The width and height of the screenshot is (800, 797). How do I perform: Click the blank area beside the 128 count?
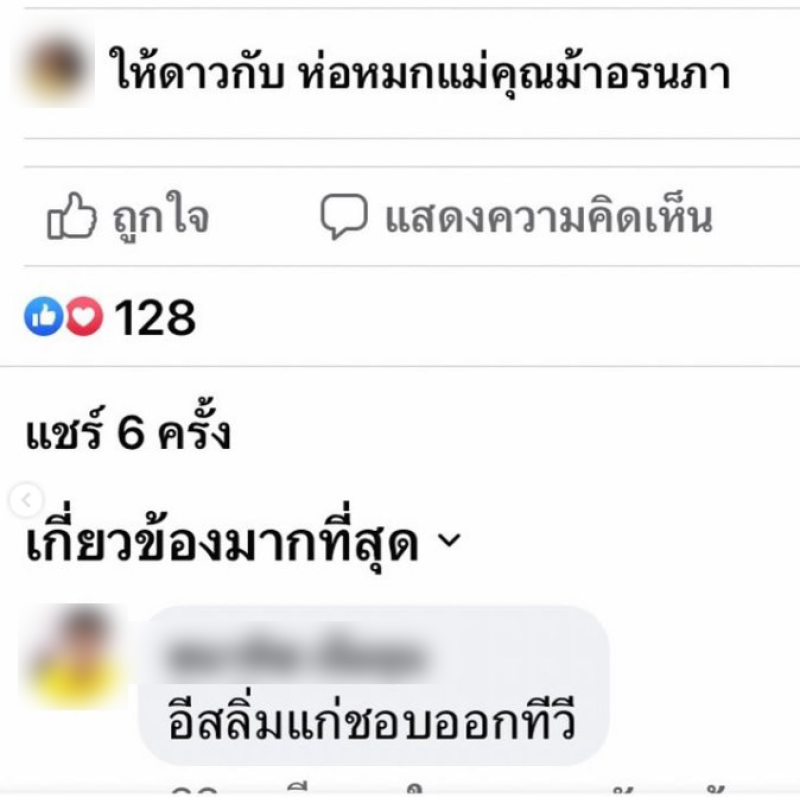point(497,316)
